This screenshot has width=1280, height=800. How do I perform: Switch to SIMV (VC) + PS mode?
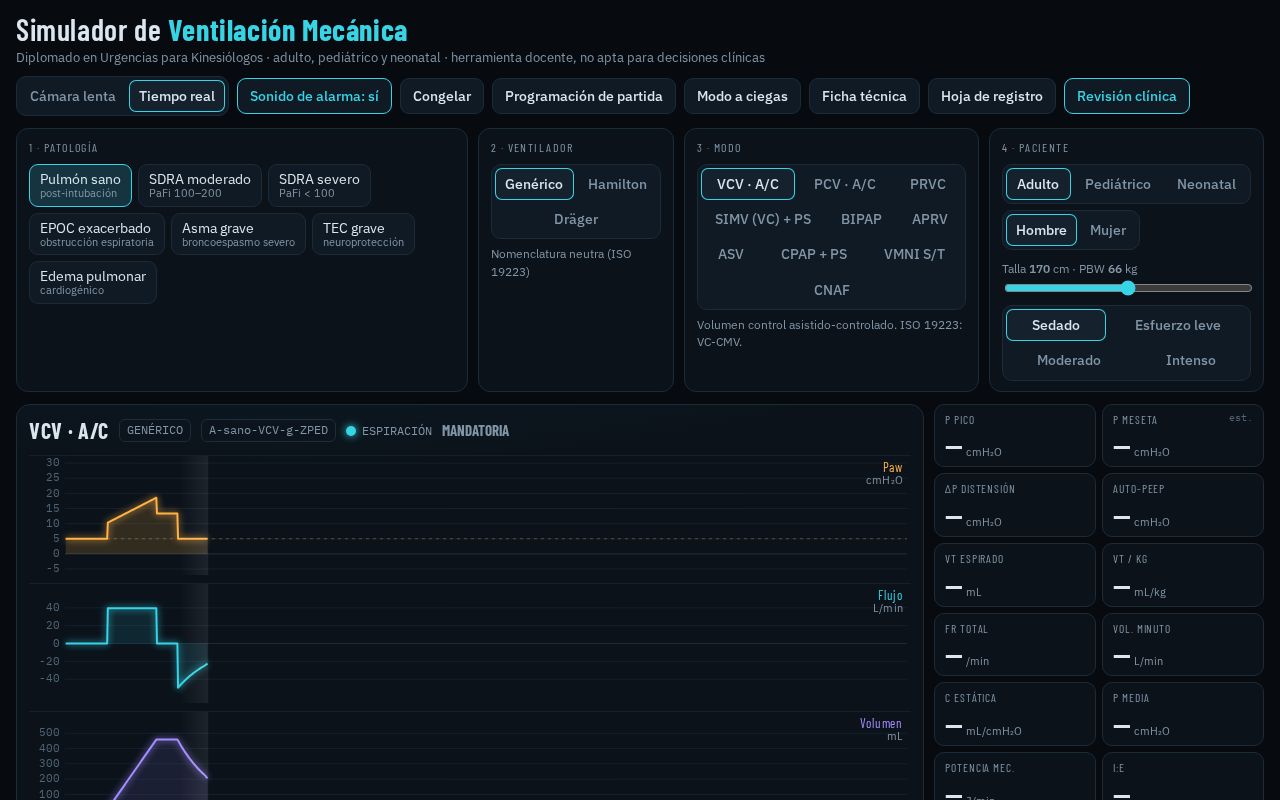763,219
